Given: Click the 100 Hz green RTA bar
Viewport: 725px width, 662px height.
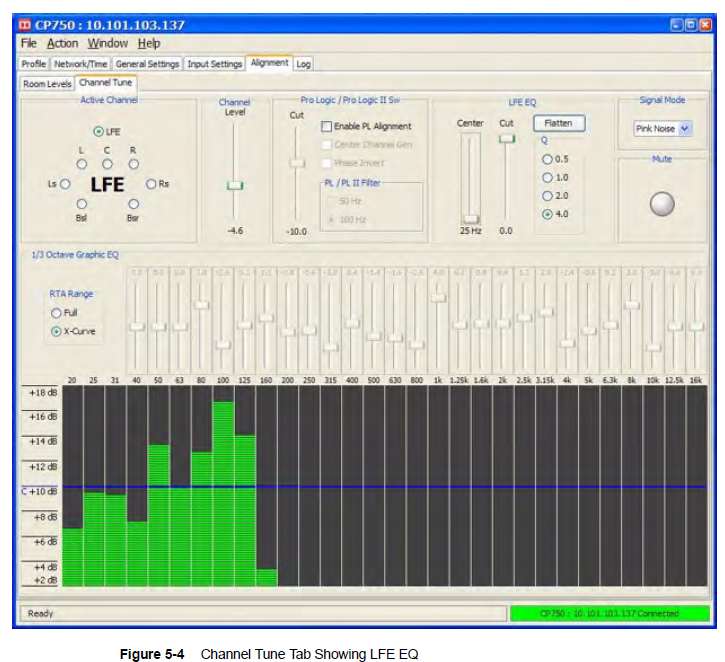Looking at the screenshot, I should [223, 494].
